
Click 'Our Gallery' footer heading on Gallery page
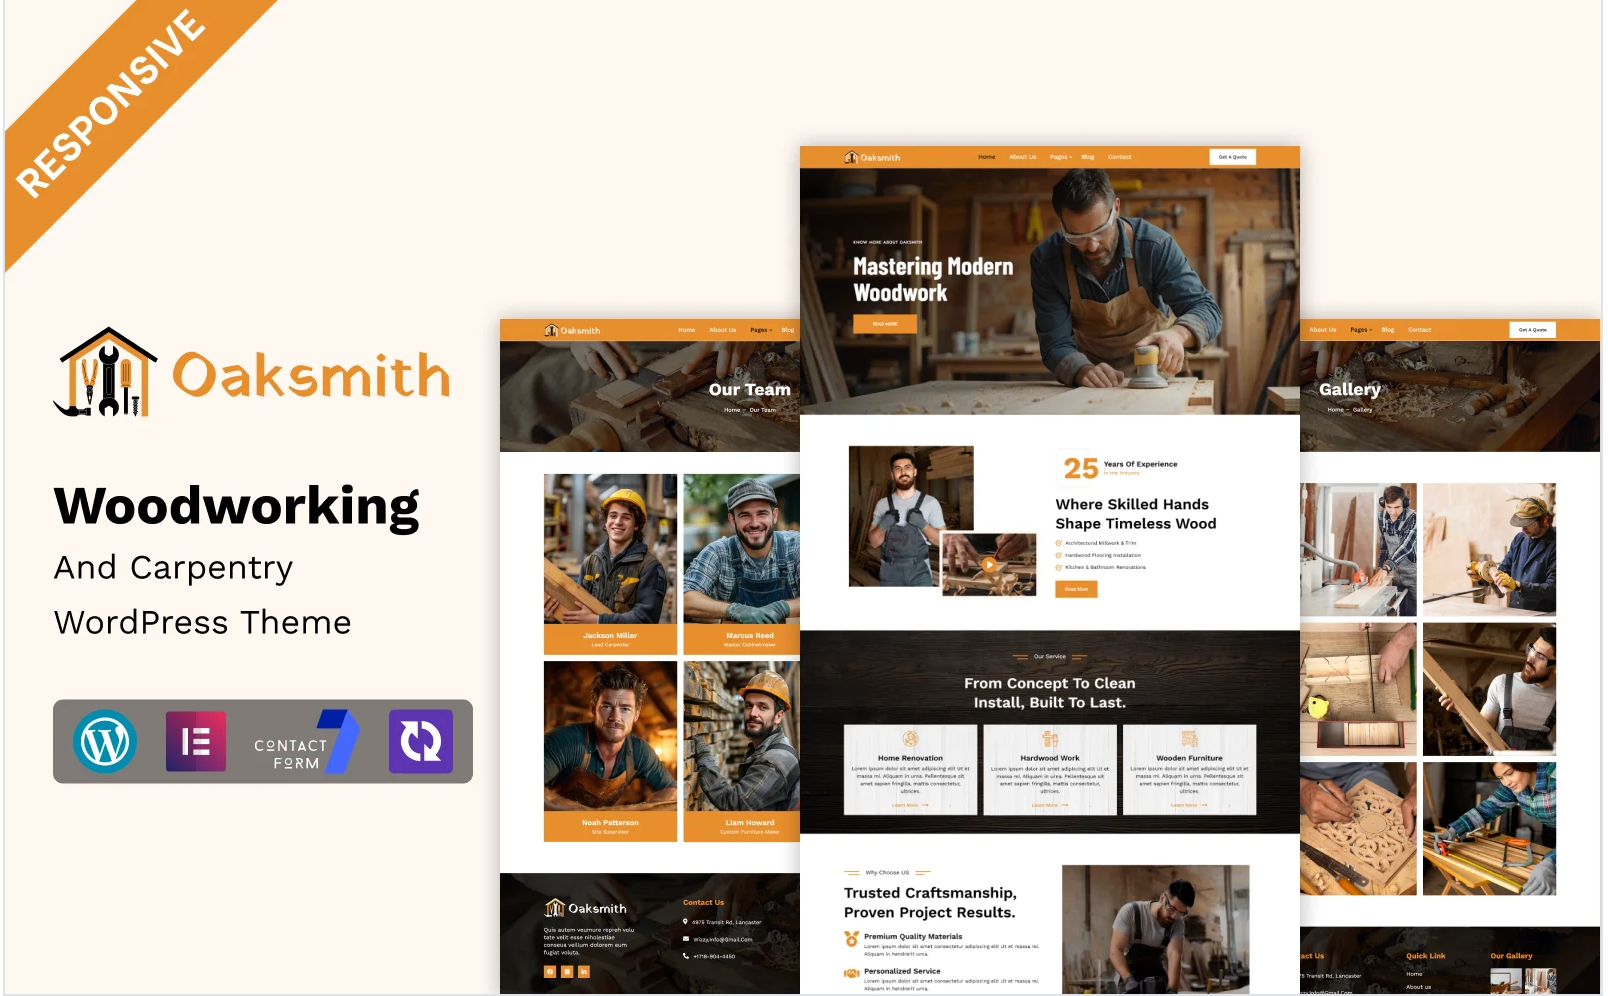pos(1511,956)
